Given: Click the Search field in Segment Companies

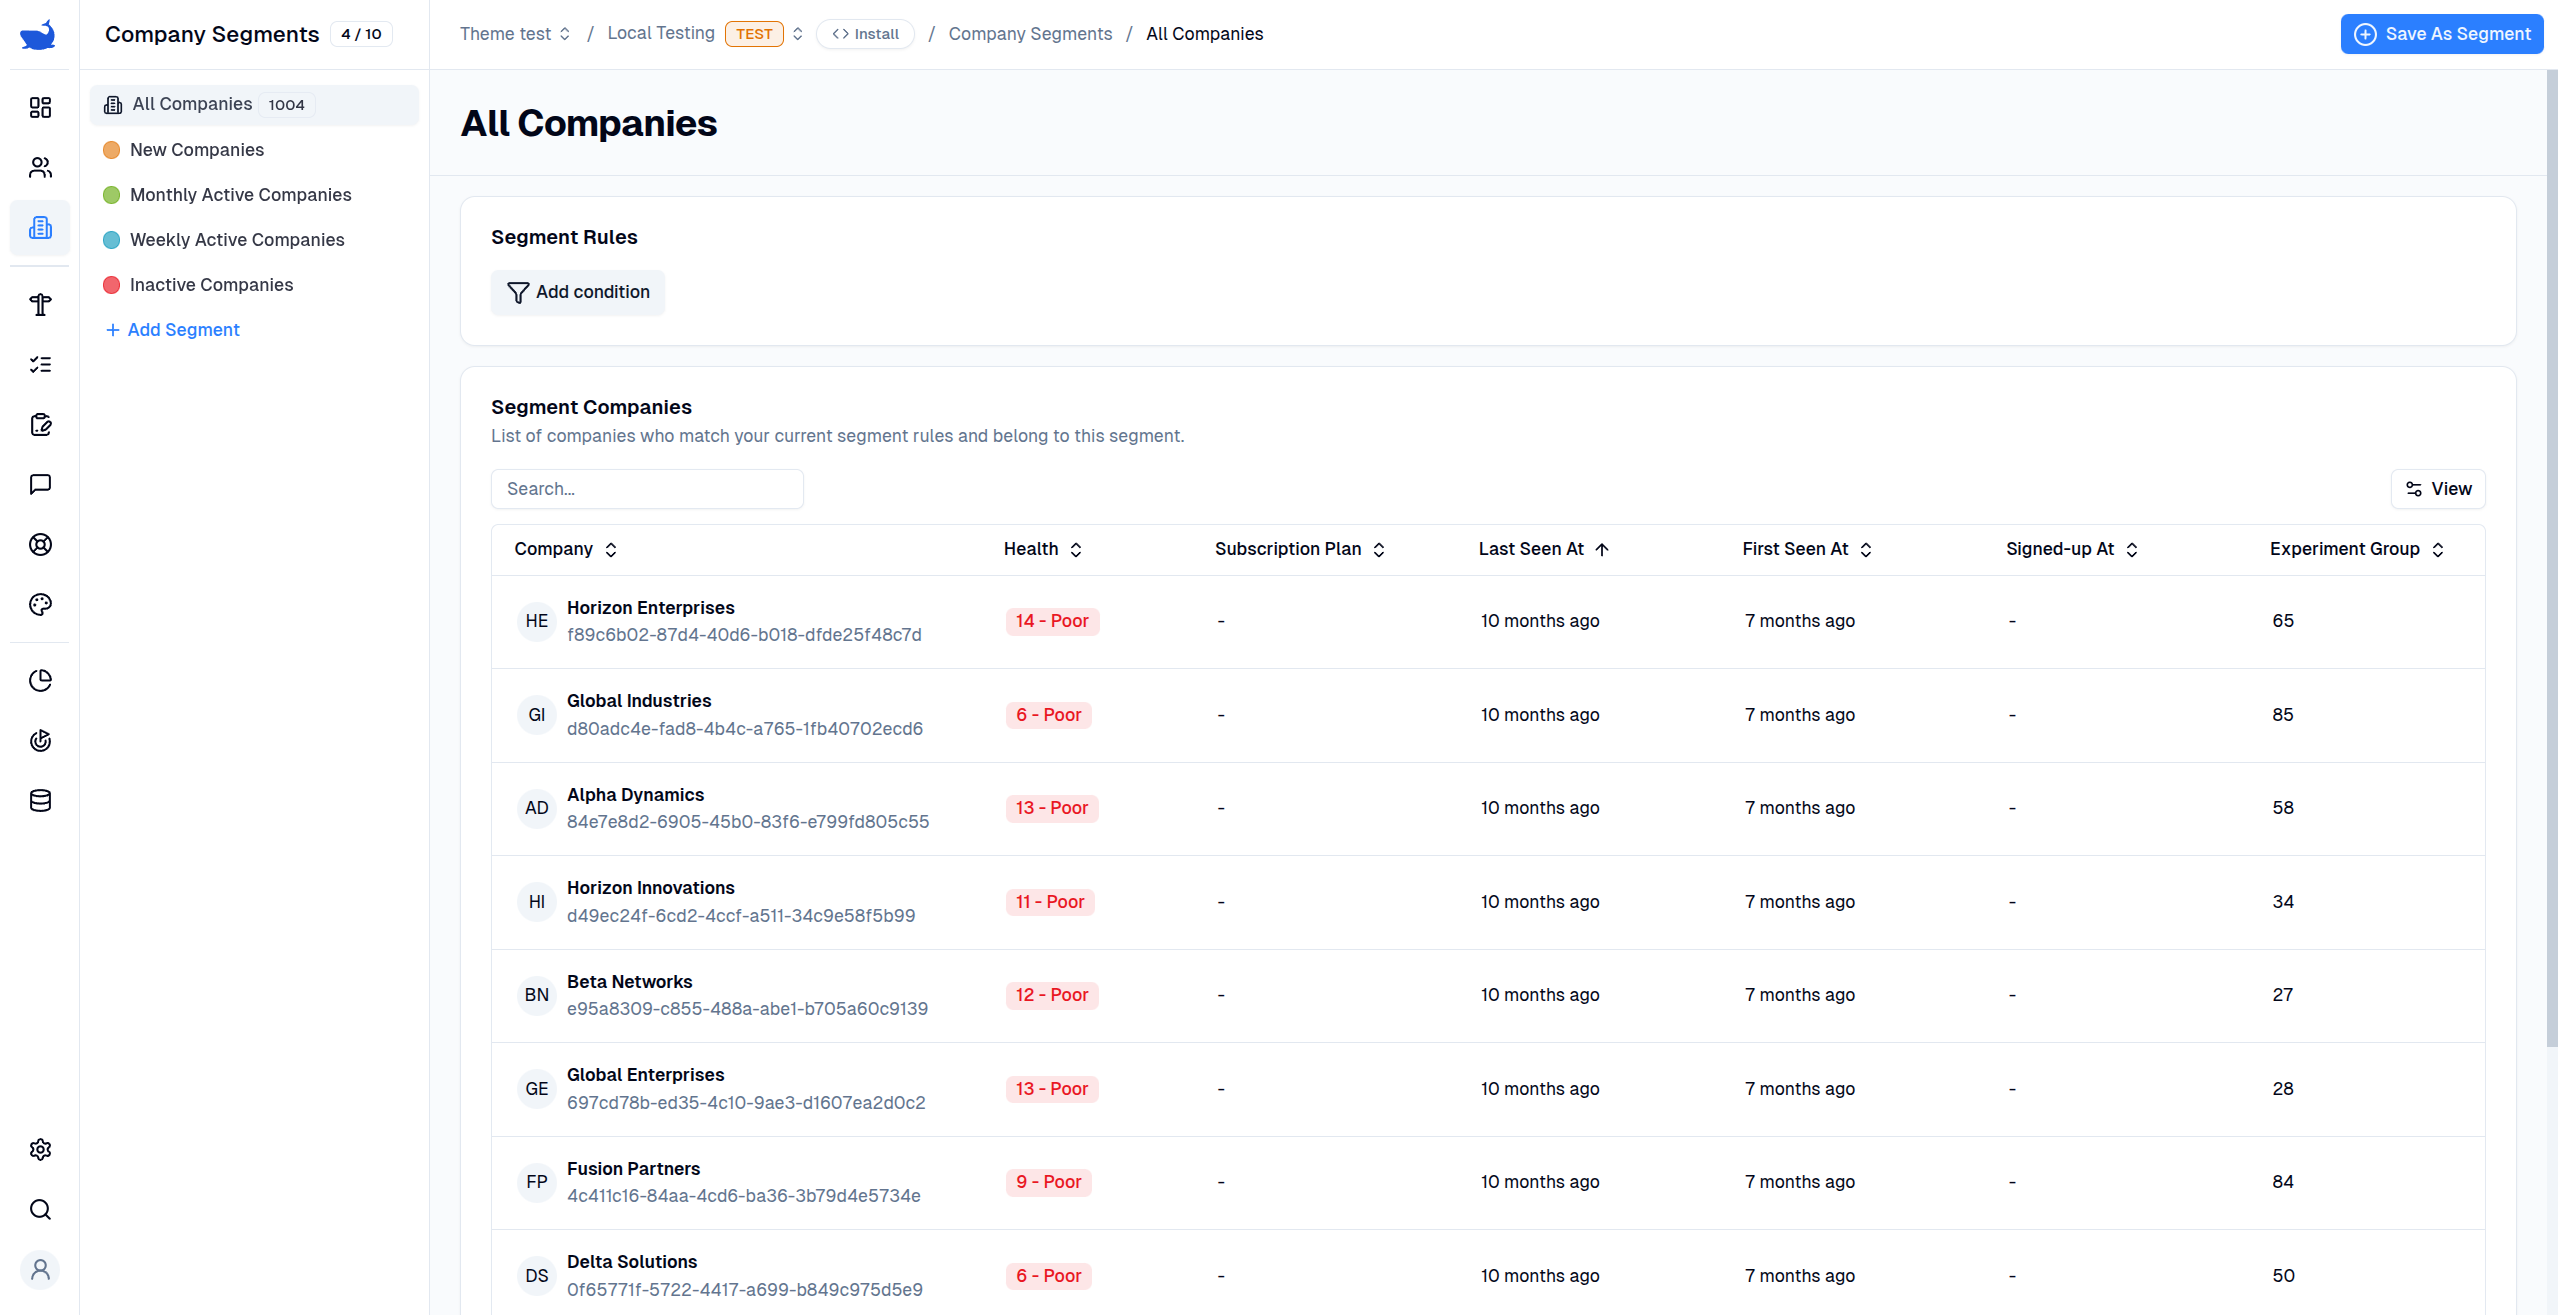Looking at the screenshot, I should pyautogui.click(x=647, y=488).
